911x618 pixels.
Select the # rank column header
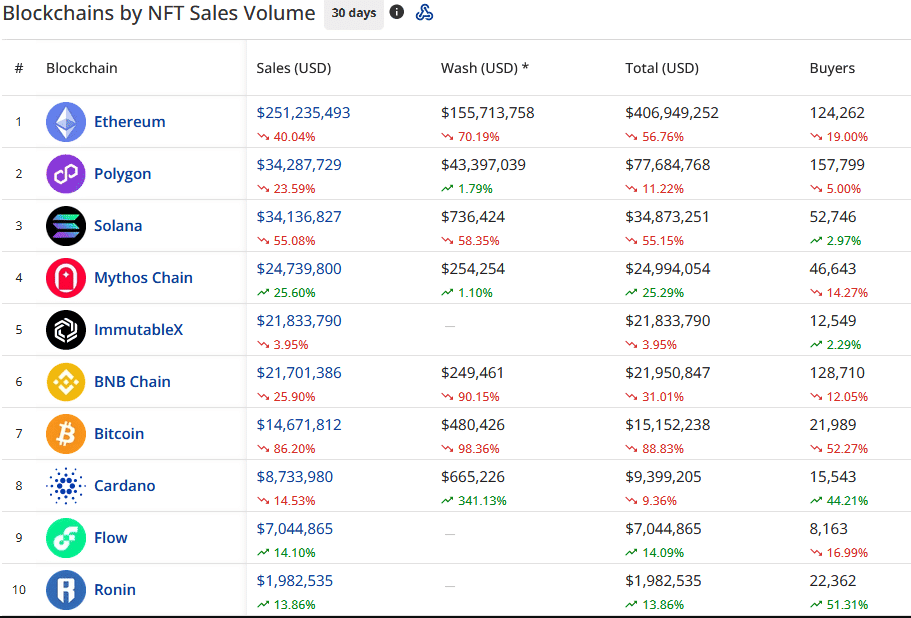(x=19, y=68)
